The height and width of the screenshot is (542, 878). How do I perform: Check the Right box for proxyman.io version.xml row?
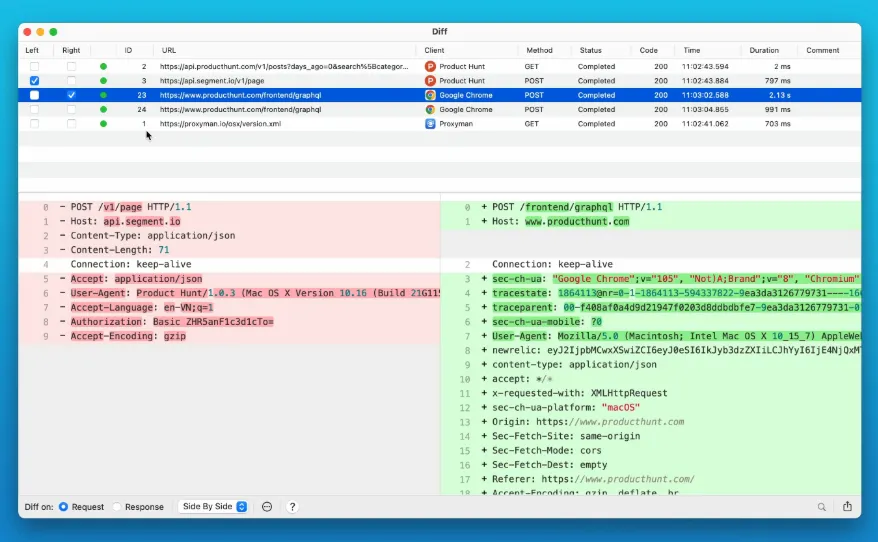[x=71, y=124]
